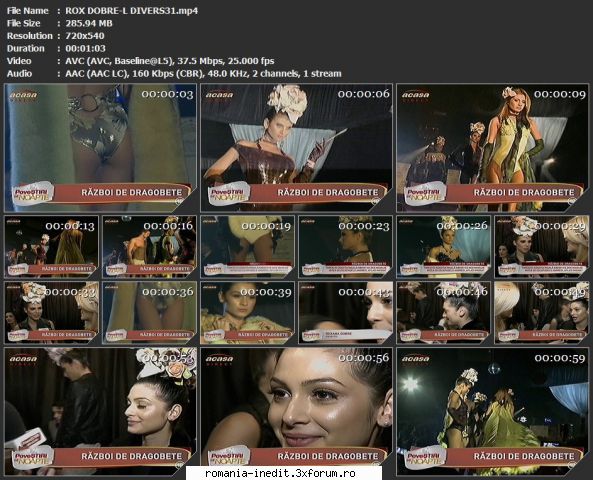This screenshot has width=593, height=480.
Task: Select the thumbnail stamped 00:00:03
Action: (x=100, y=148)
